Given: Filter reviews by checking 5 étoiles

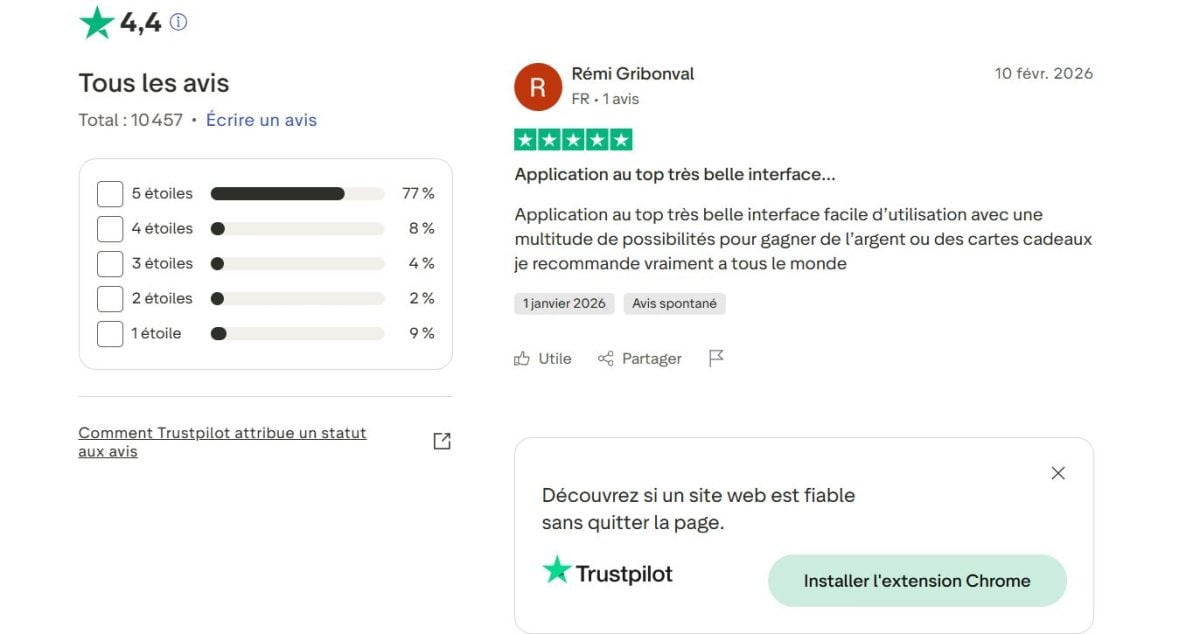Looking at the screenshot, I should pyautogui.click(x=110, y=193).
